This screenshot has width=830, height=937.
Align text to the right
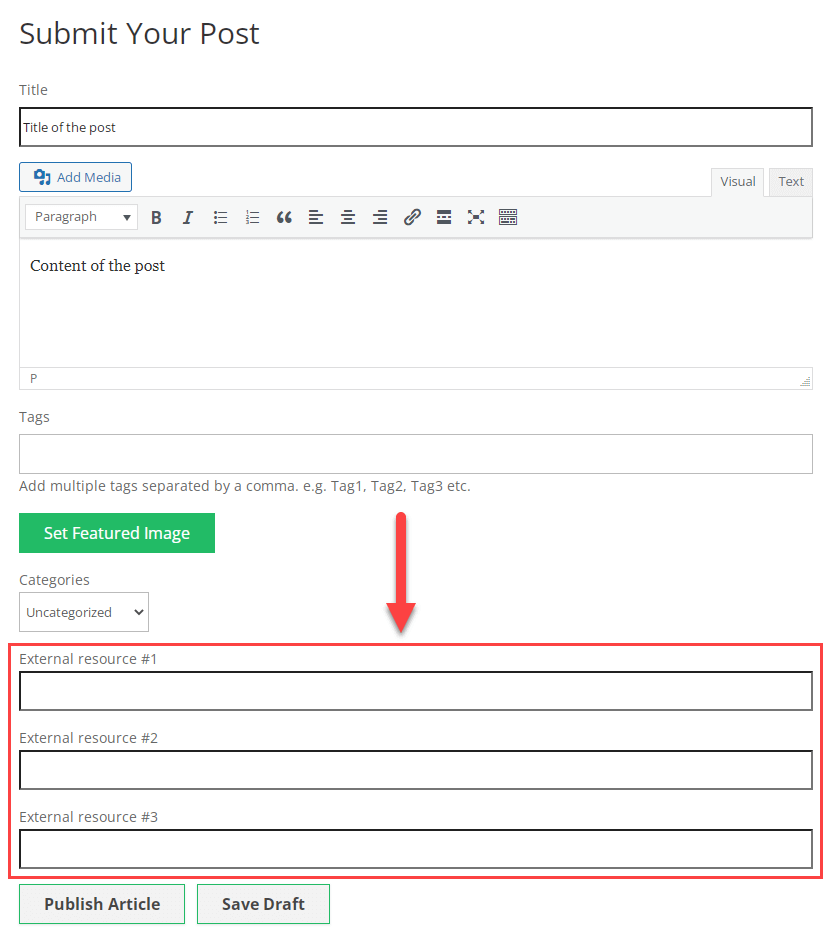tap(380, 217)
